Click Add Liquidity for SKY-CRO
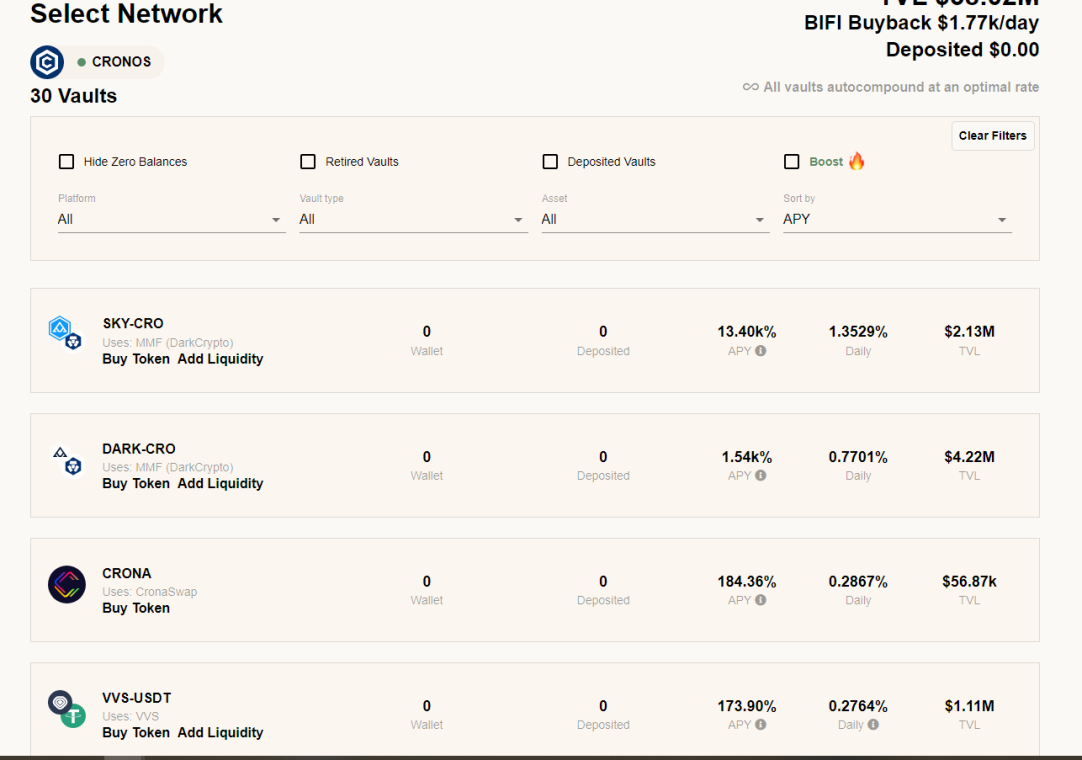The image size is (1082, 760). tap(220, 359)
